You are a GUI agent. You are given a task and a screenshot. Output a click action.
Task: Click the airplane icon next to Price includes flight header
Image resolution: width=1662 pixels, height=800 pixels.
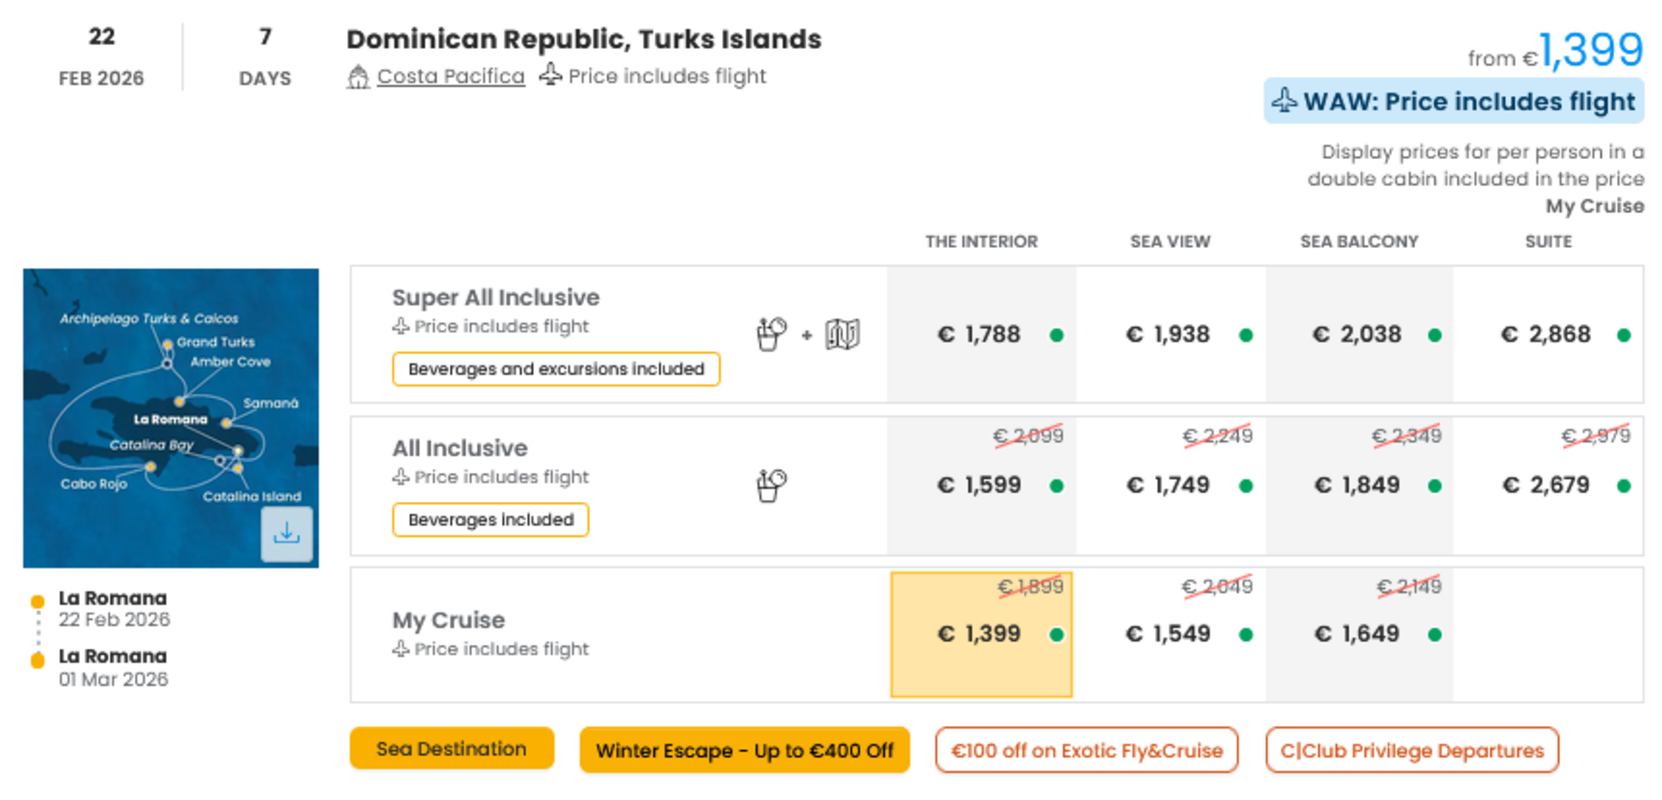coord(550,74)
